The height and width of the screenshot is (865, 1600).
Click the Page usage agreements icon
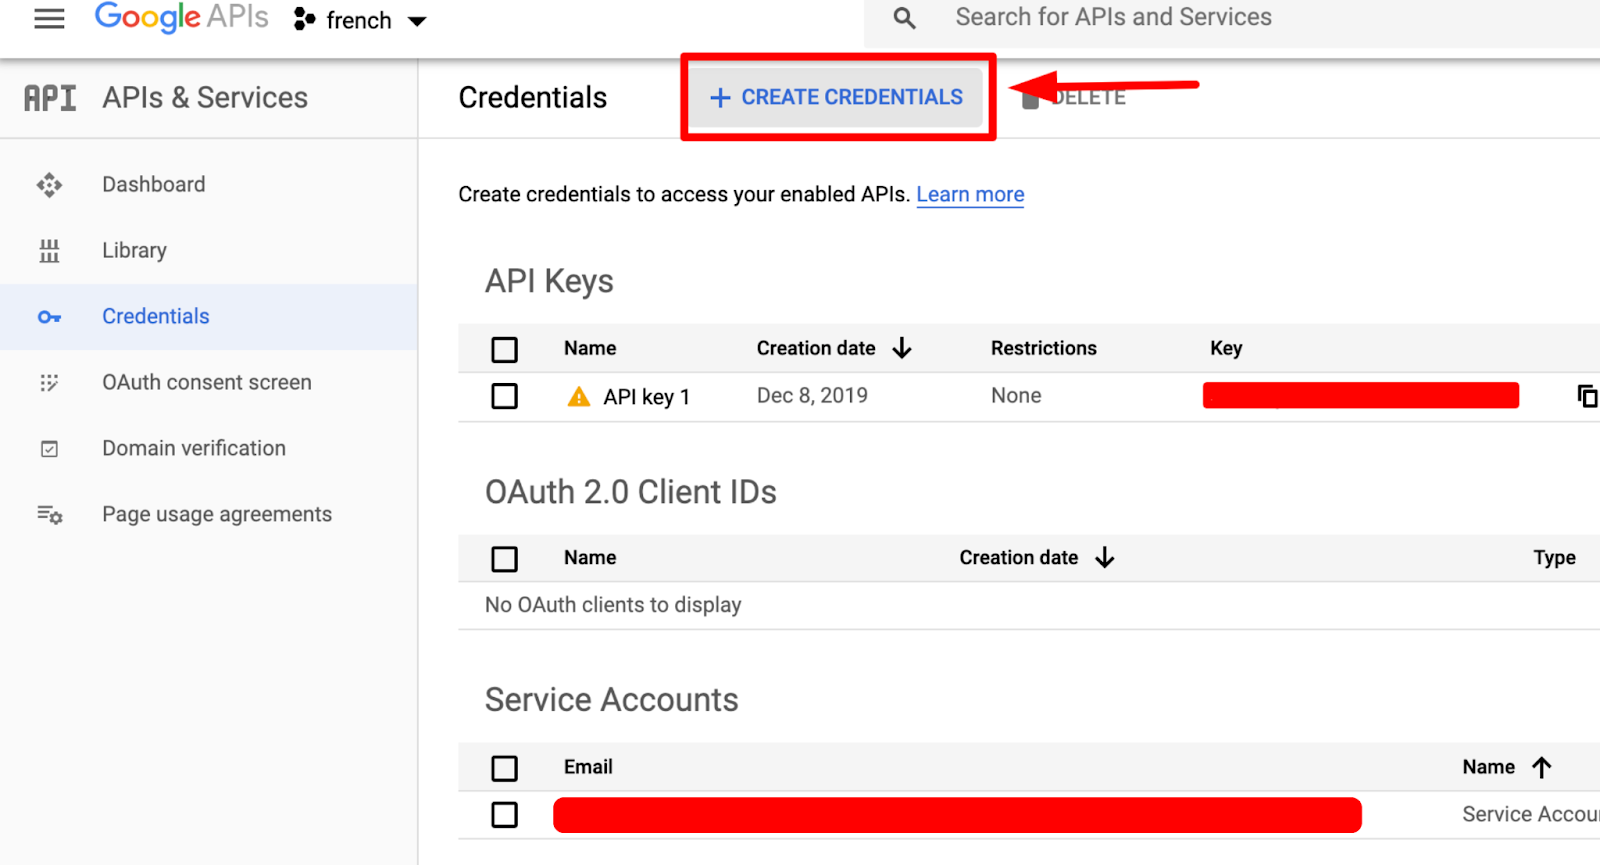(x=50, y=515)
